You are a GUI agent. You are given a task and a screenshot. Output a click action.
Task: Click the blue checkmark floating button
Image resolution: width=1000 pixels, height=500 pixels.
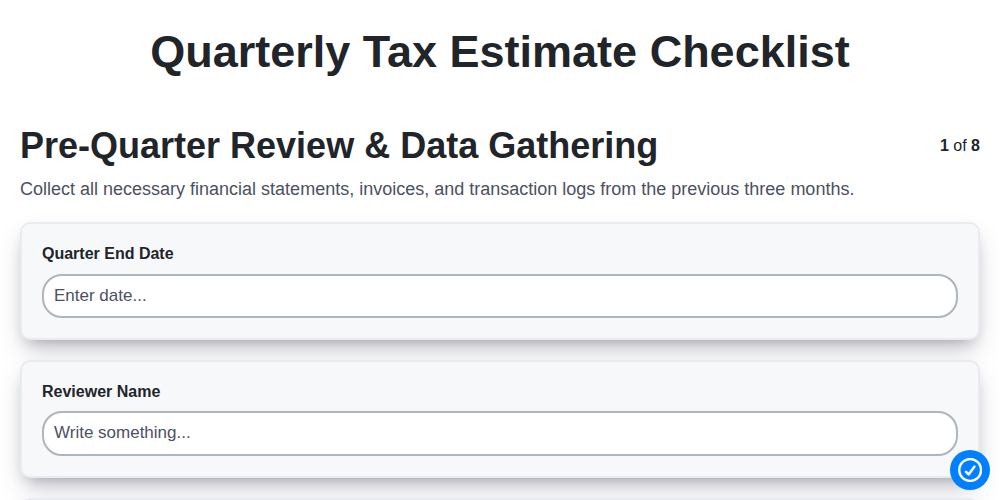pyautogui.click(x=969, y=470)
